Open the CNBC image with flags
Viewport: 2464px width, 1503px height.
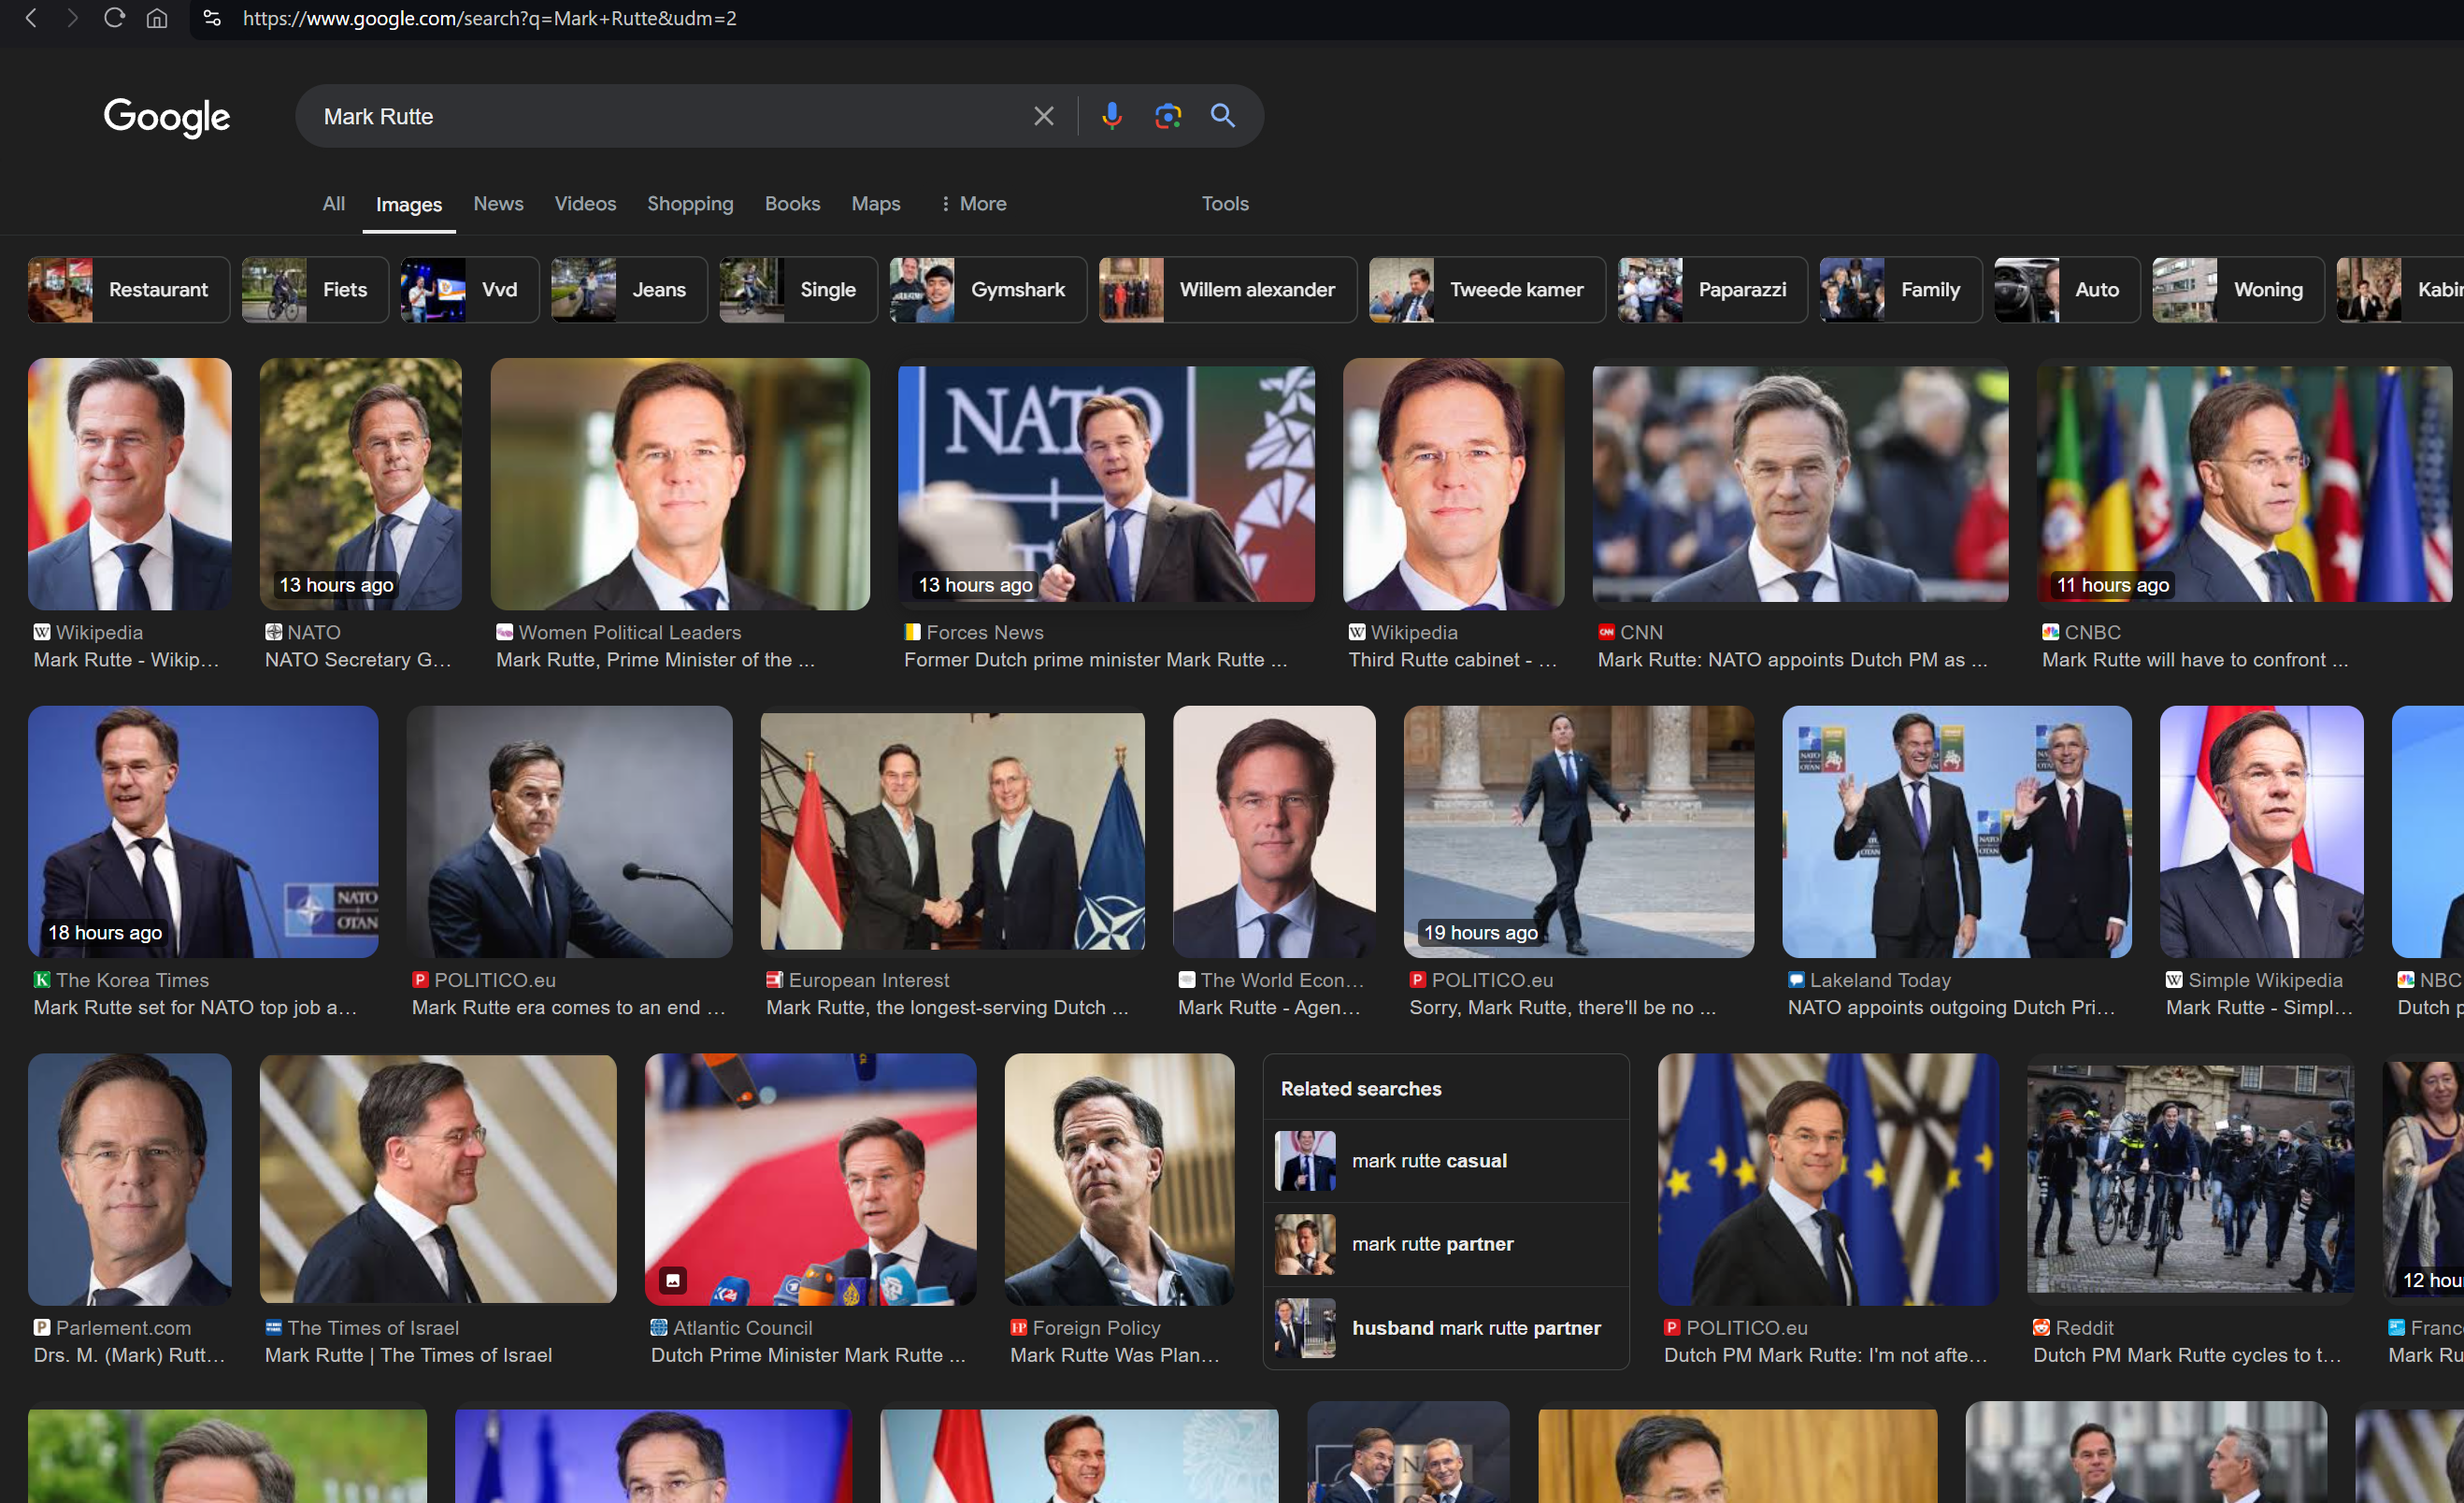click(2244, 484)
